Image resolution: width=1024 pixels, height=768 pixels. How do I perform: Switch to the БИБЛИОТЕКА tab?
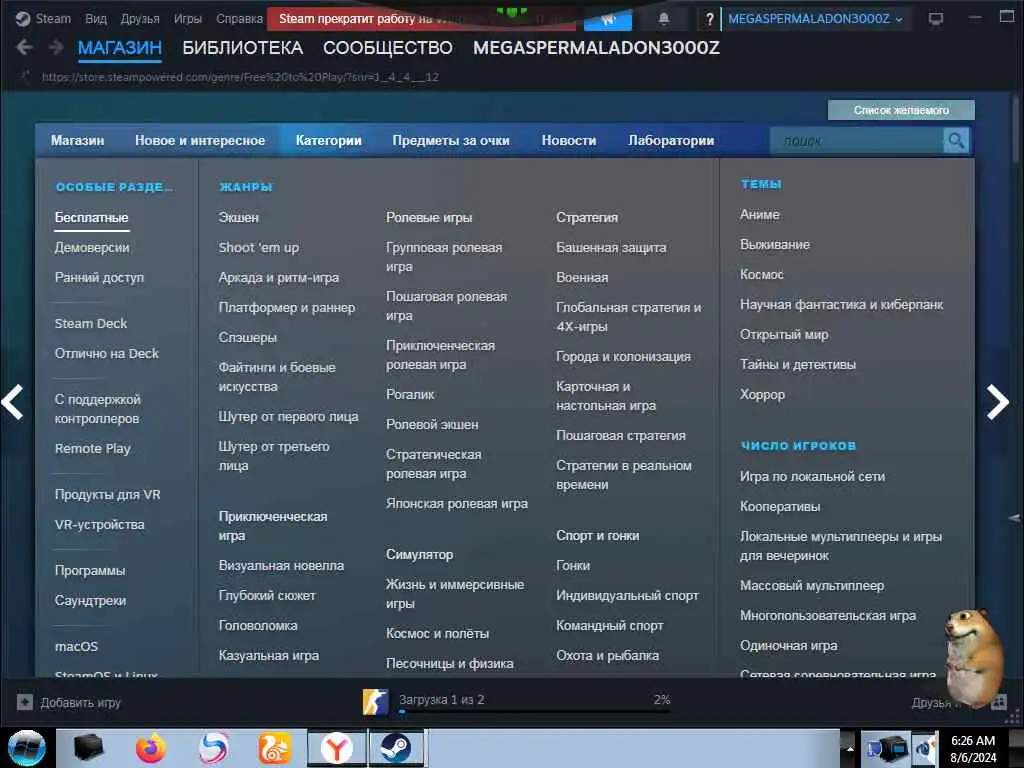[242, 48]
